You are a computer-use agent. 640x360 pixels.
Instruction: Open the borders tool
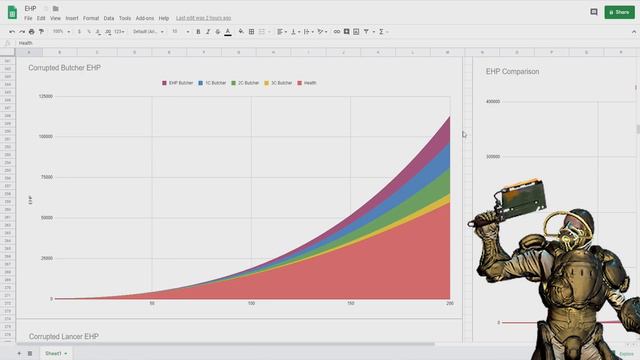[251, 31]
